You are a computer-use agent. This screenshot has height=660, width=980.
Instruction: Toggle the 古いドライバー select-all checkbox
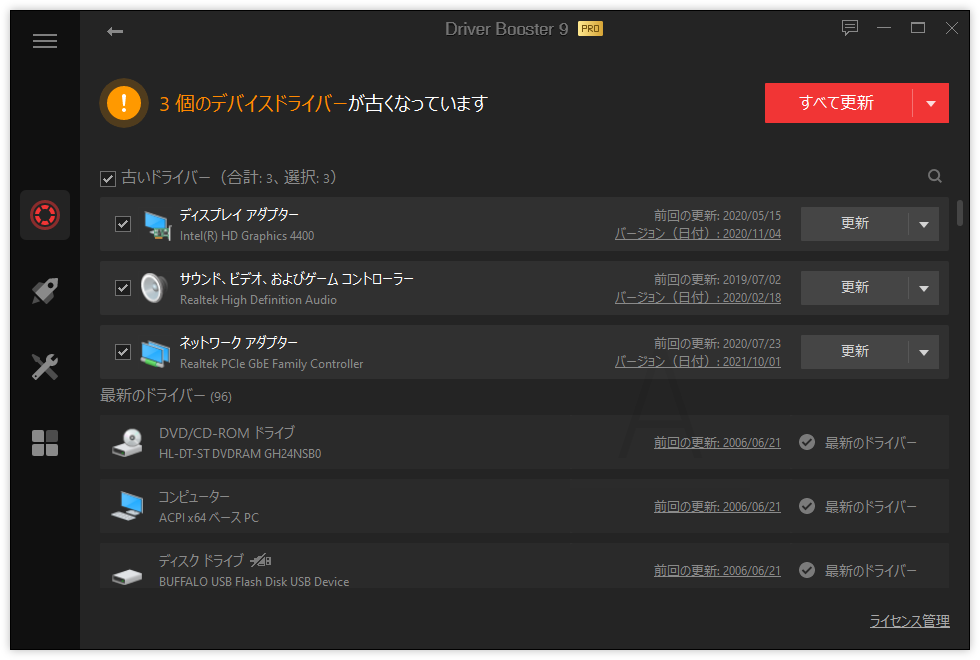coord(108,179)
